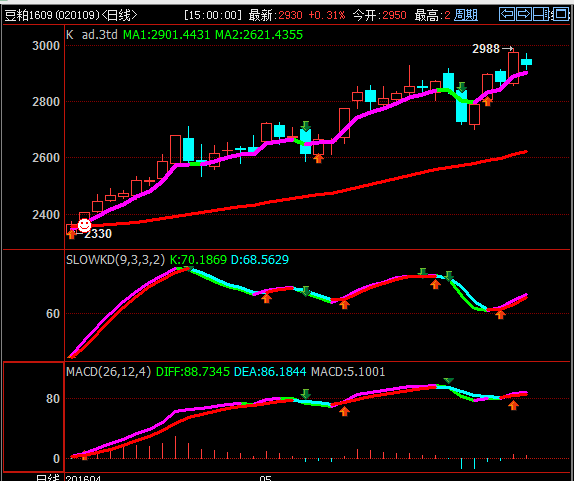574x481 pixels.
Task: Click the 3000 price axis label
Action: (x=46, y=46)
